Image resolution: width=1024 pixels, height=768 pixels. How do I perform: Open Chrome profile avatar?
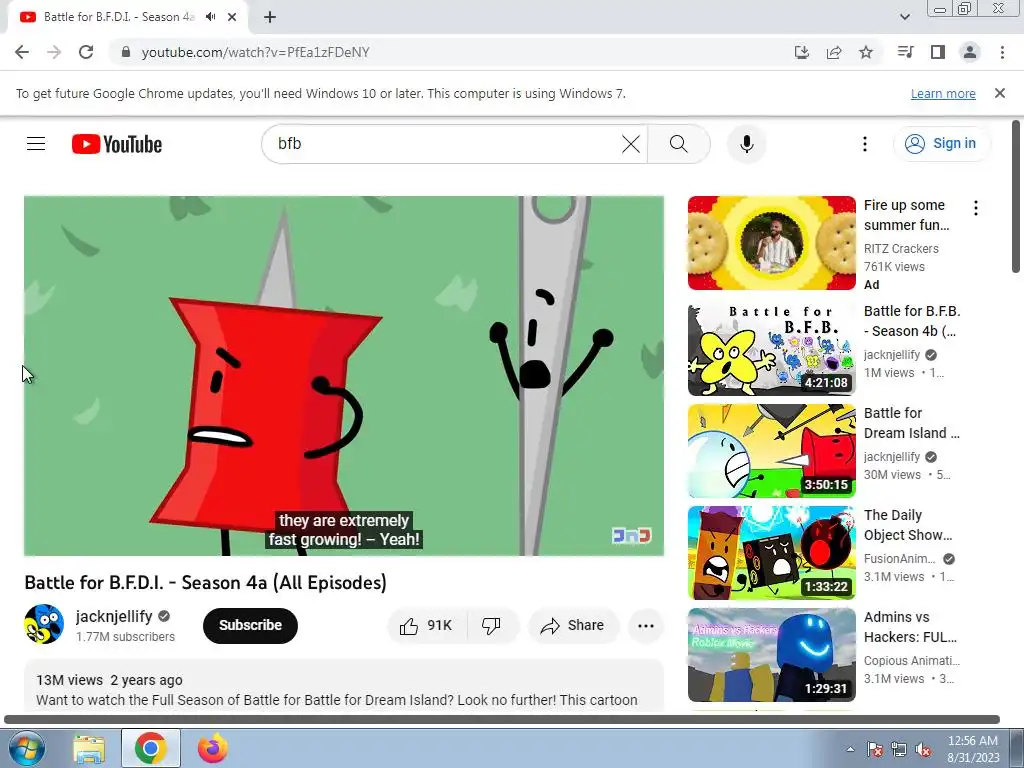(970, 52)
